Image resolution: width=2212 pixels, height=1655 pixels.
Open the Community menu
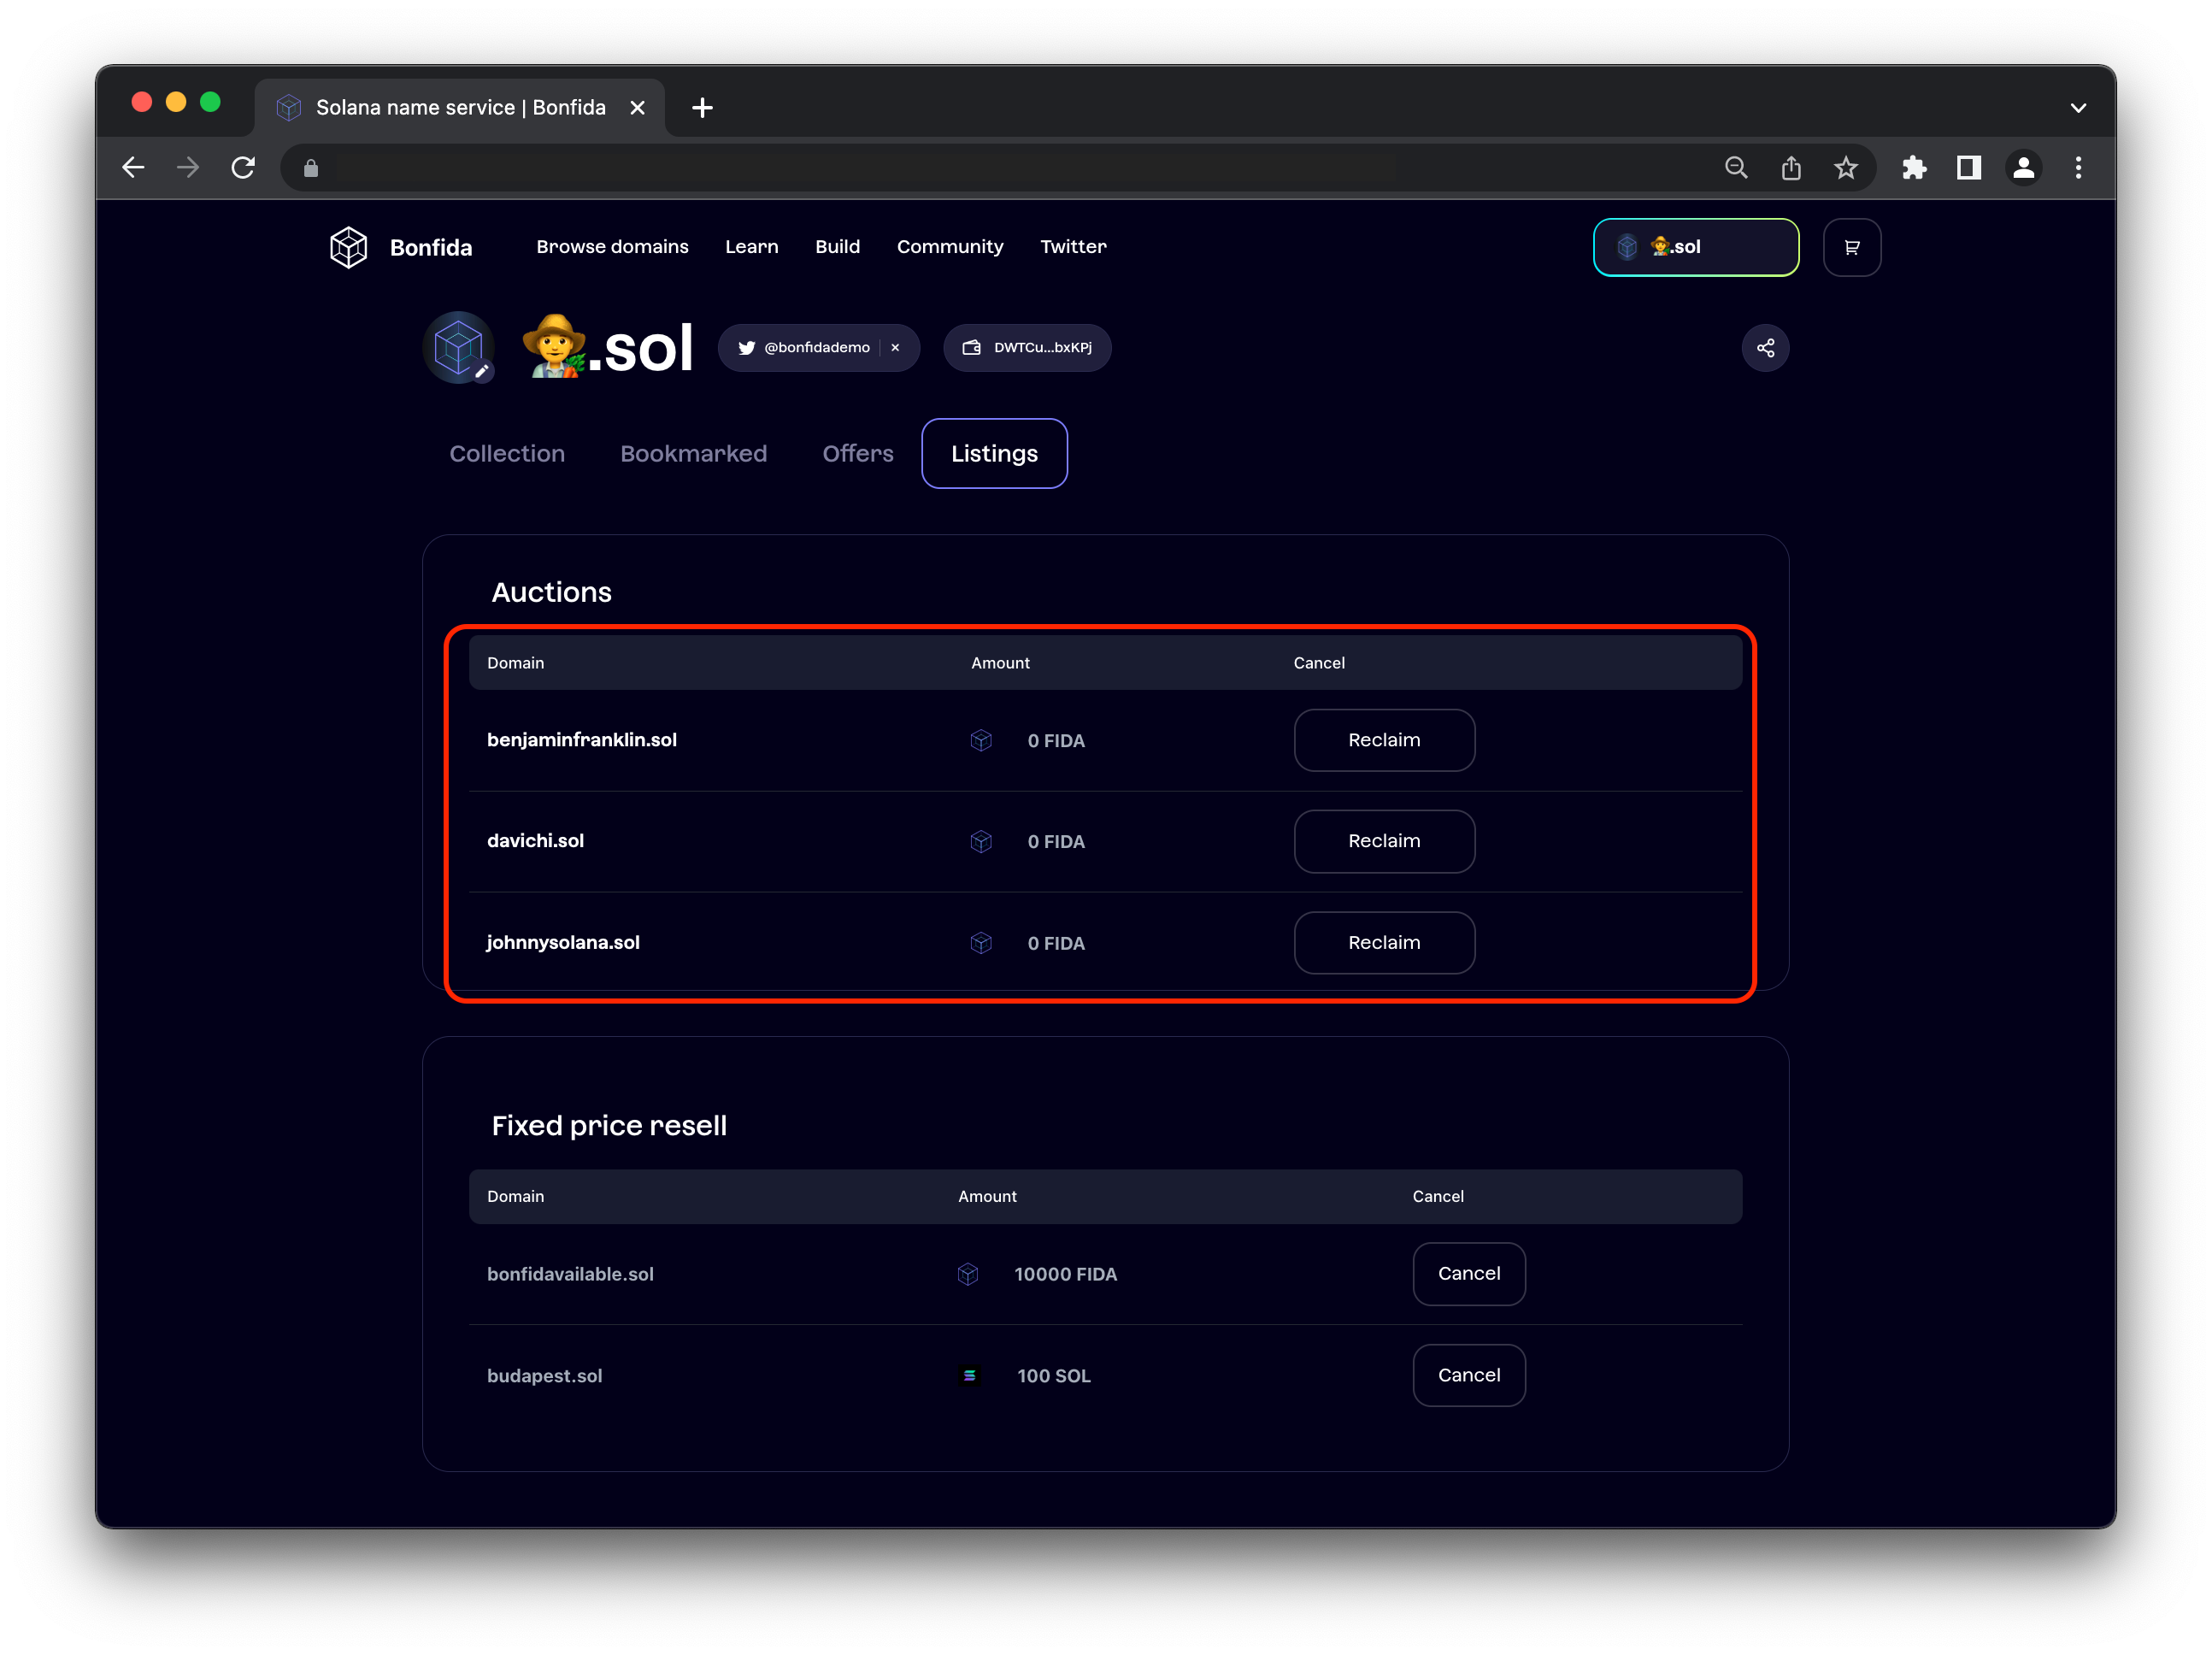point(950,247)
